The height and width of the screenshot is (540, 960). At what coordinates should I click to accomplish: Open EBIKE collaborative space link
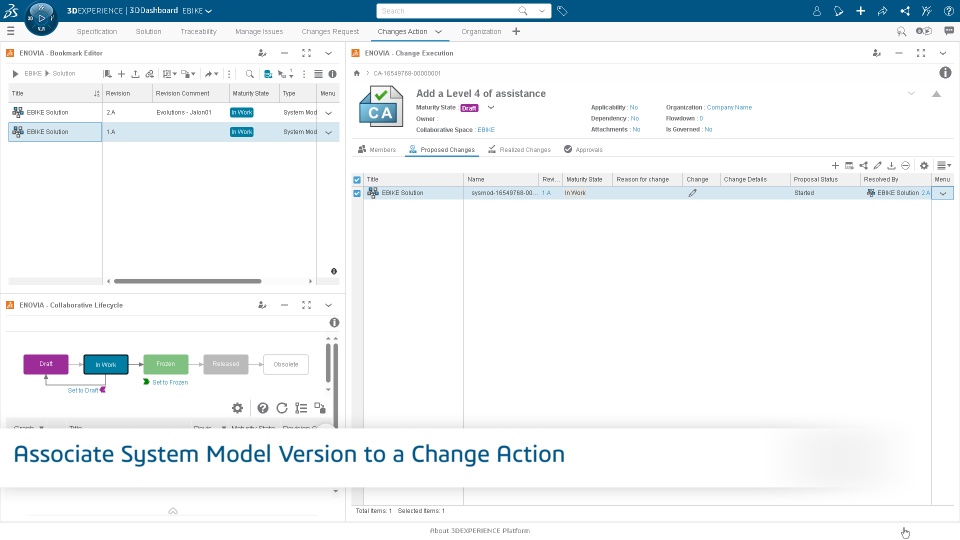(x=486, y=130)
